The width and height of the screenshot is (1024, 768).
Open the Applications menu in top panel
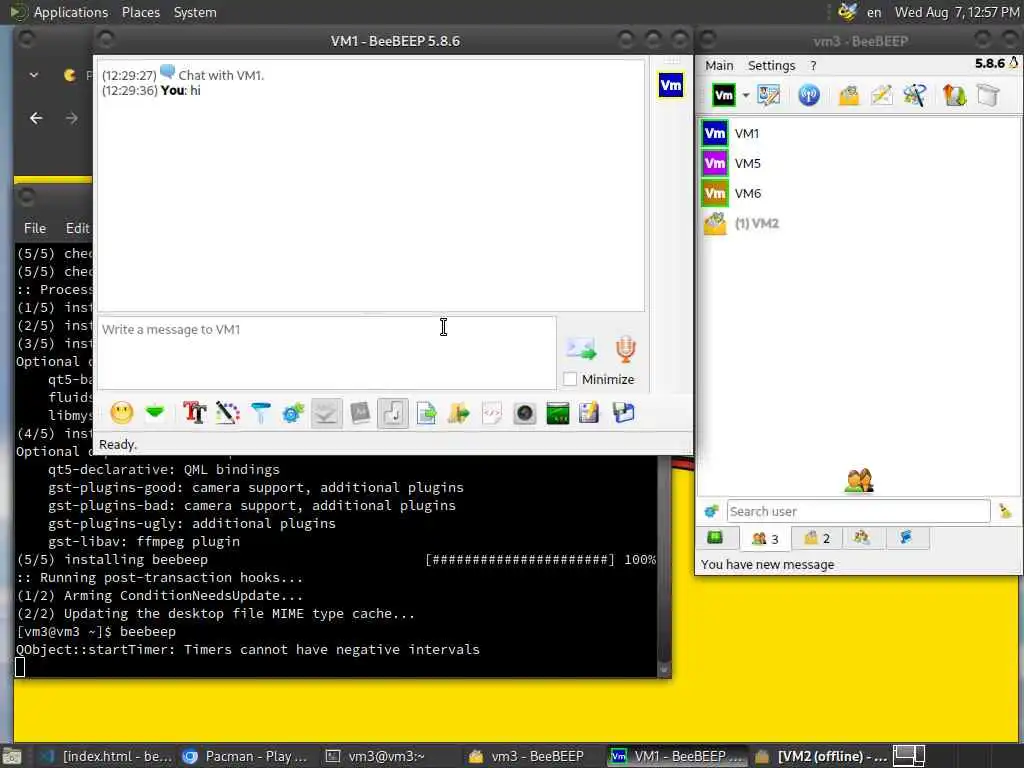click(x=71, y=12)
